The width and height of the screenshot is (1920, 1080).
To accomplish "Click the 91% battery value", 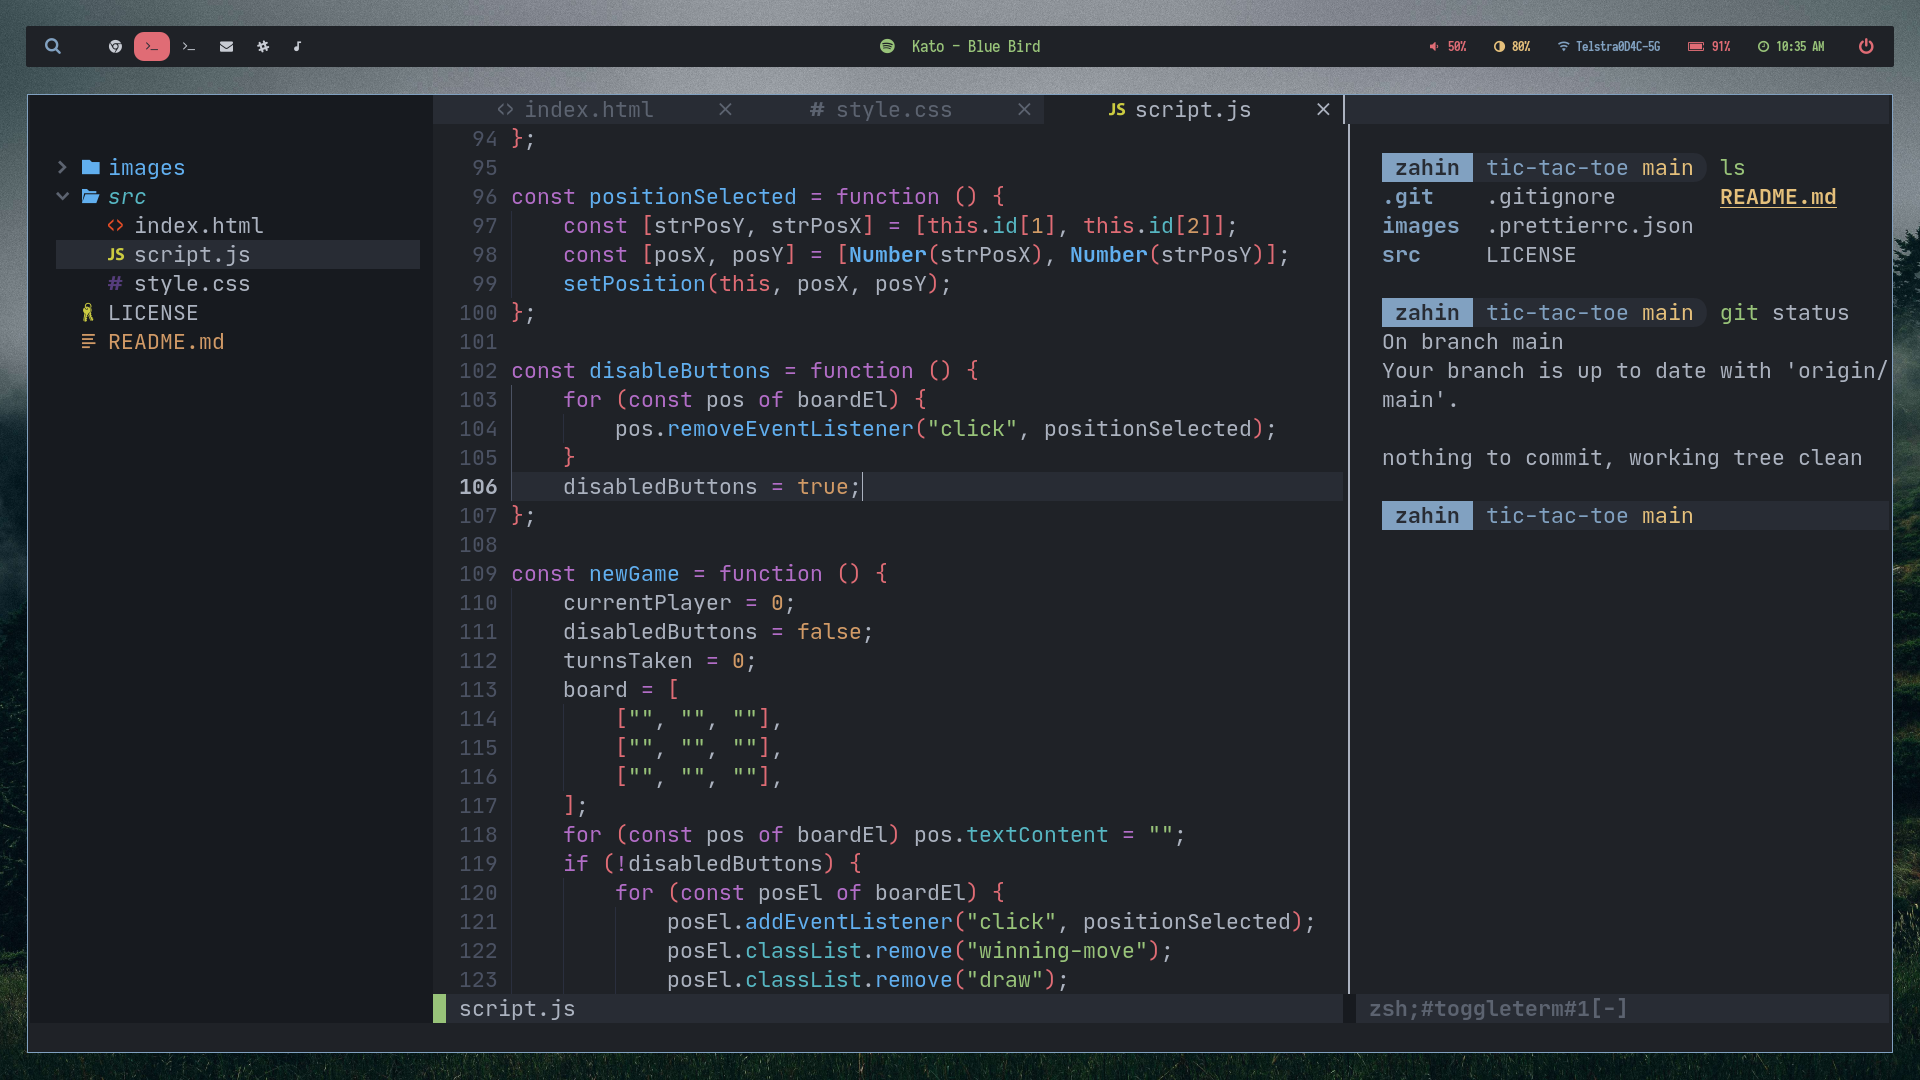I will [x=1721, y=46].
